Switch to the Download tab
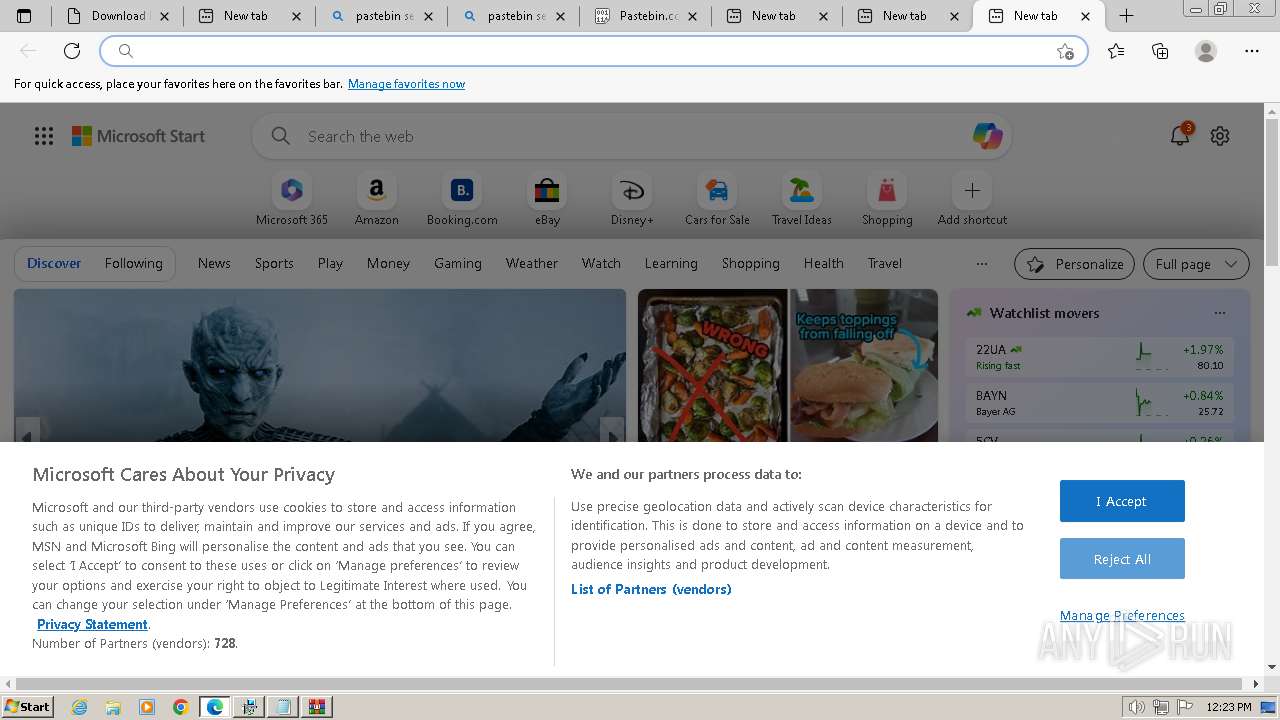This screenshot has width=1280, height=720. coord(117,16)
